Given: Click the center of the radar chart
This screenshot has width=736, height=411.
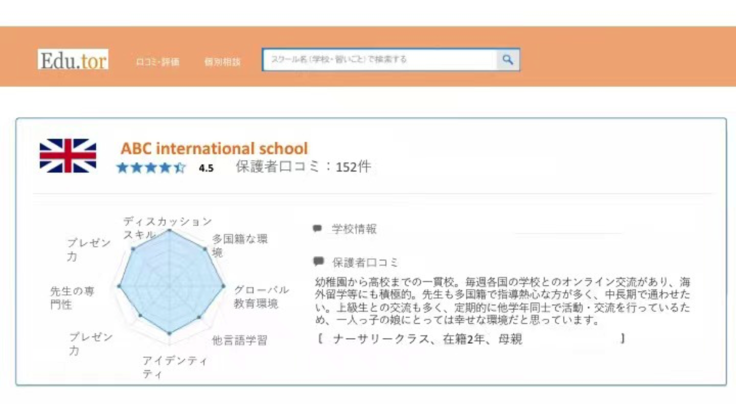Looking at the screenshot, I should pyautogui.click(x=169, y=286).
